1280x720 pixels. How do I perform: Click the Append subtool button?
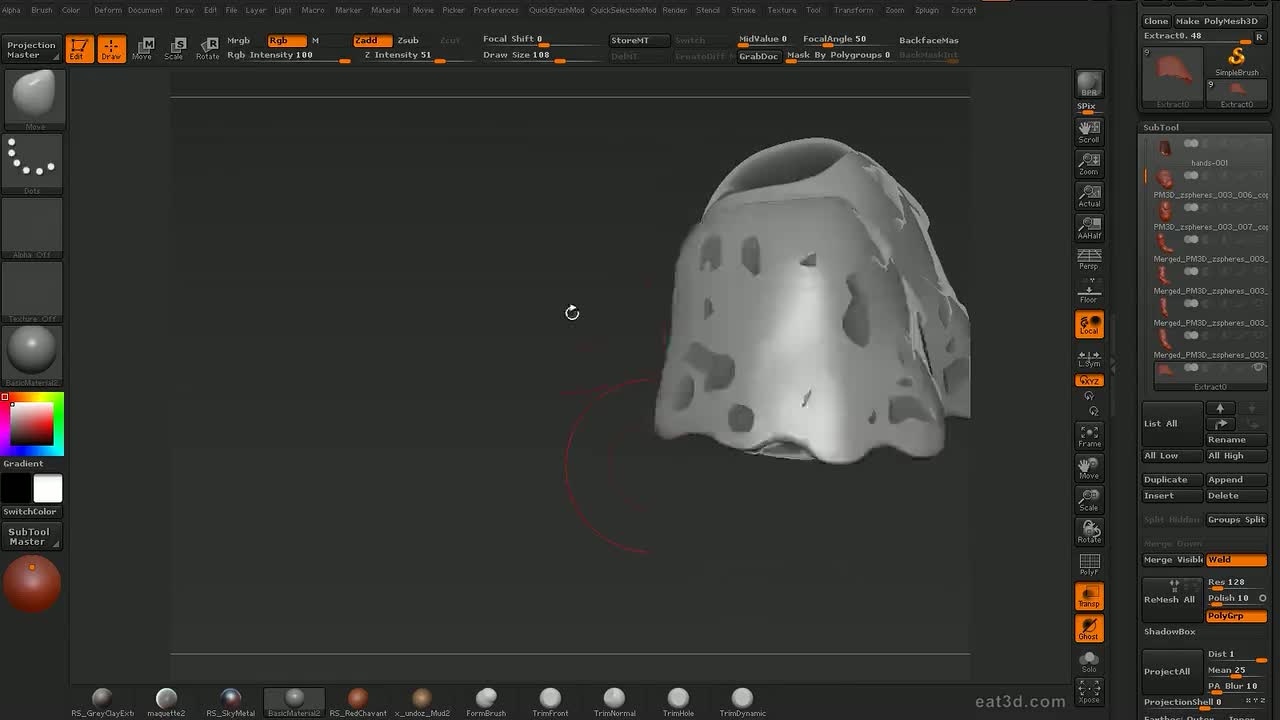point(1236,480)
